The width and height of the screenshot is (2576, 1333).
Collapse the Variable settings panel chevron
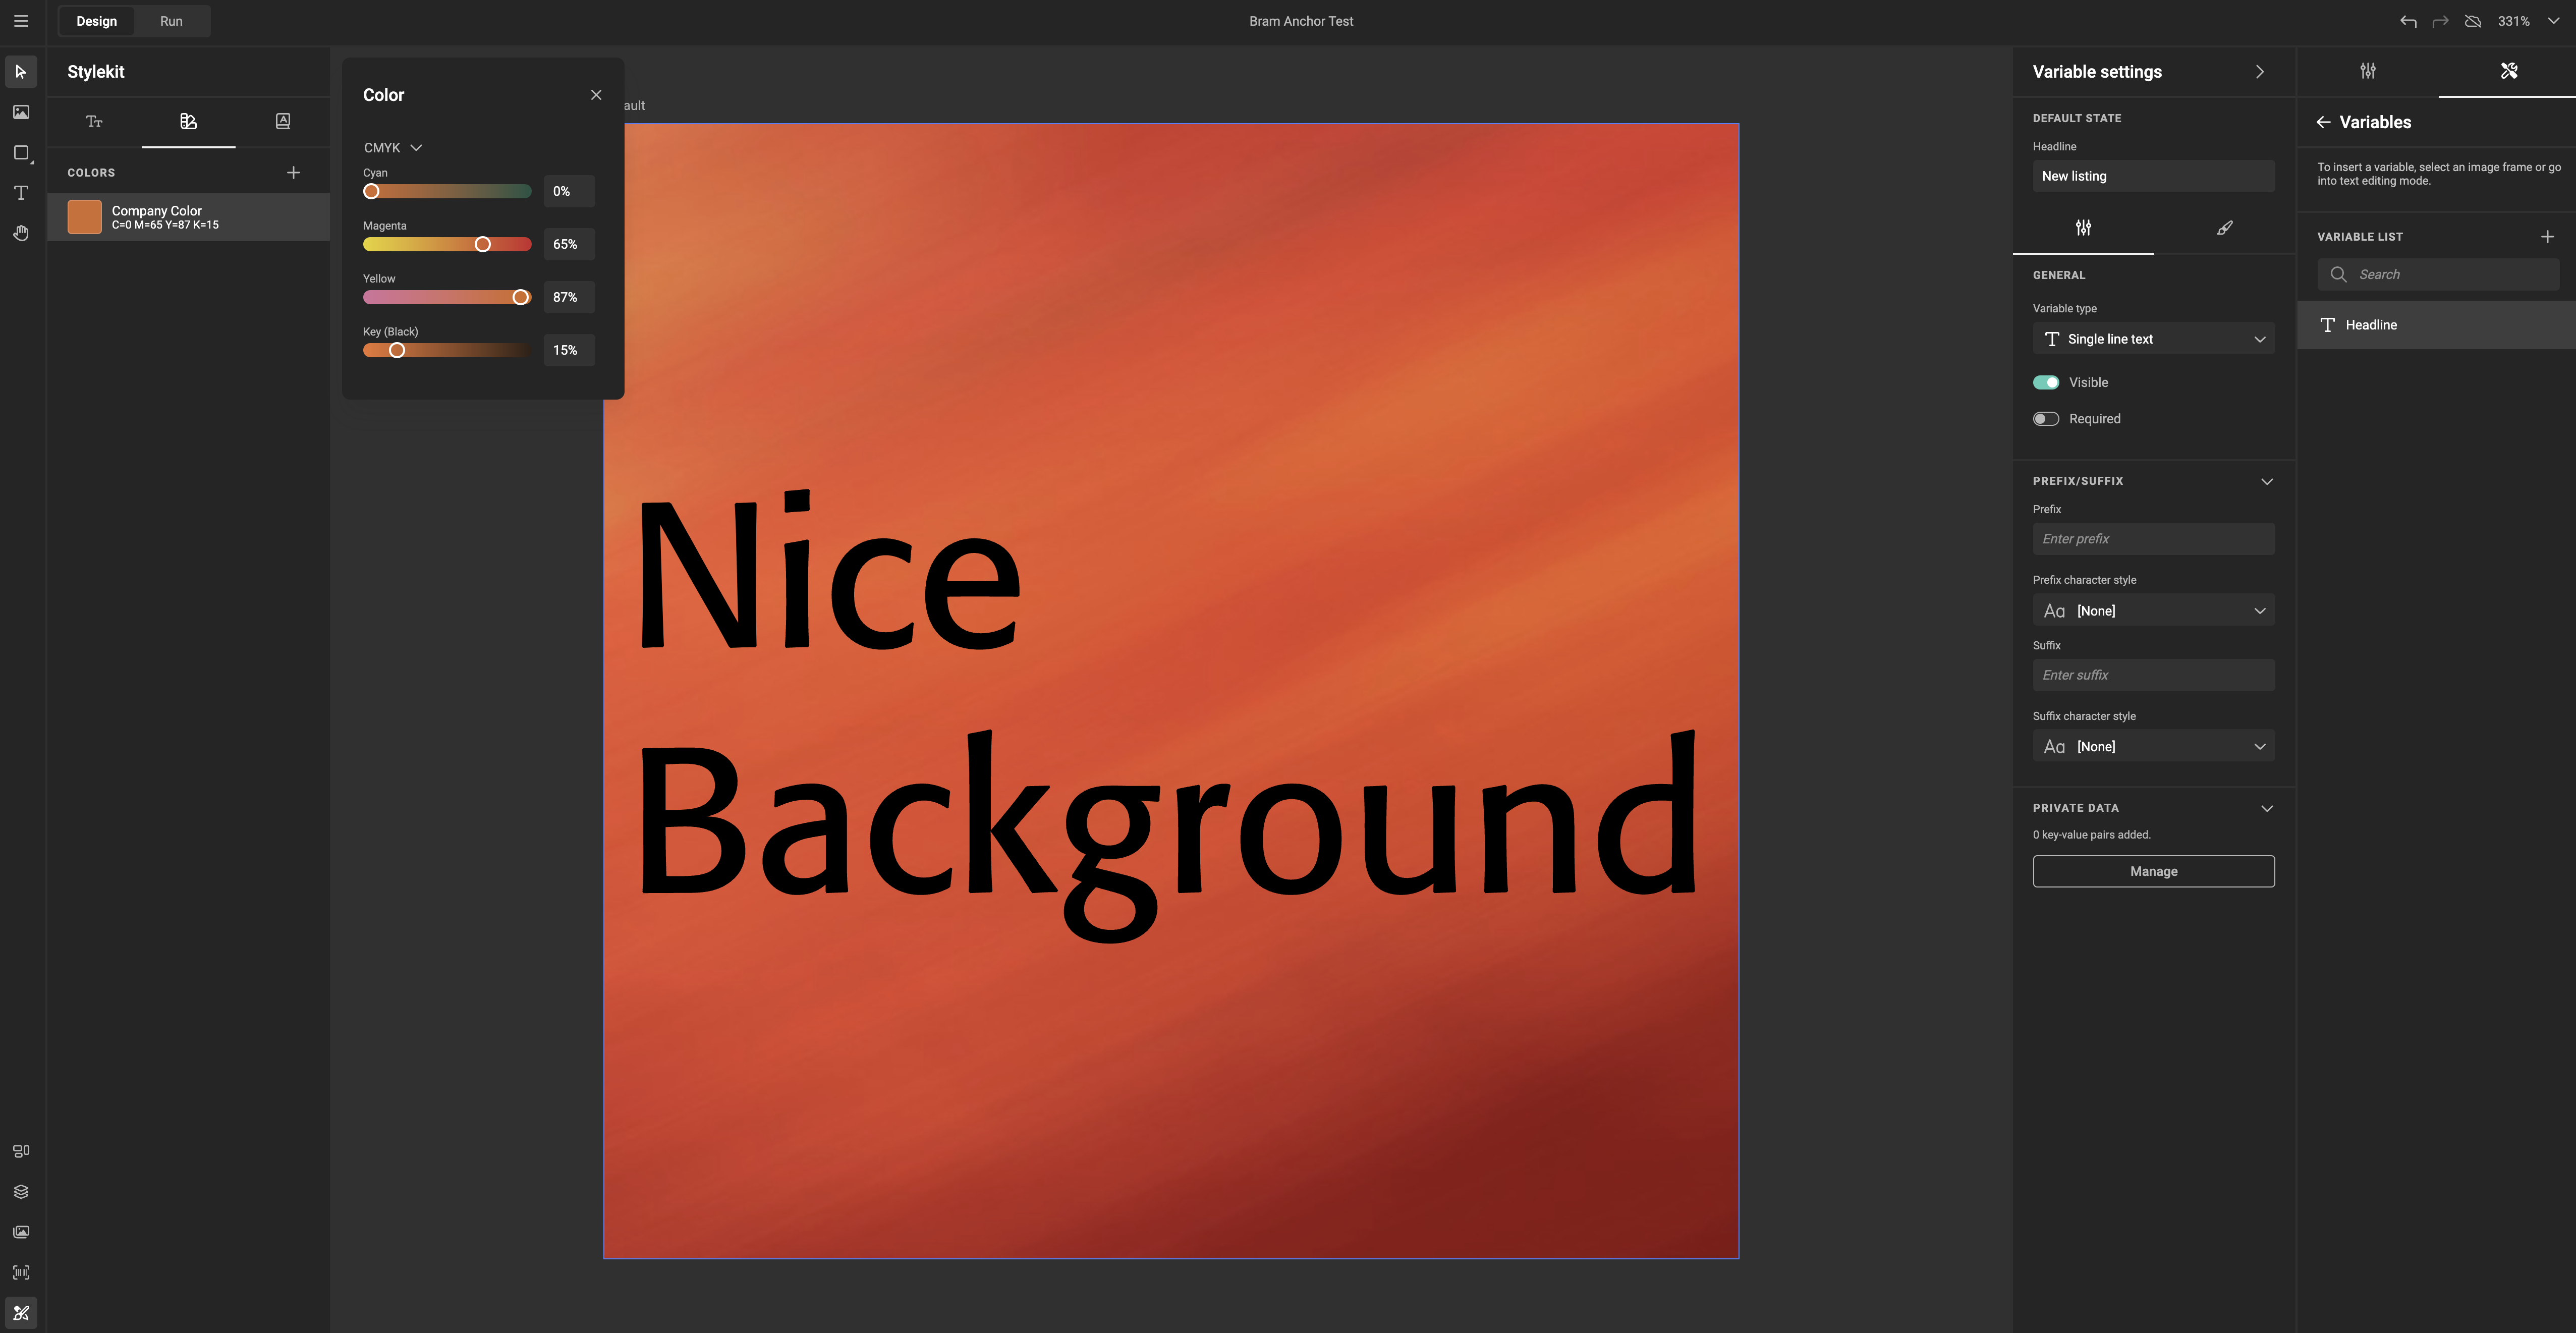click(x=2259, y=72)
